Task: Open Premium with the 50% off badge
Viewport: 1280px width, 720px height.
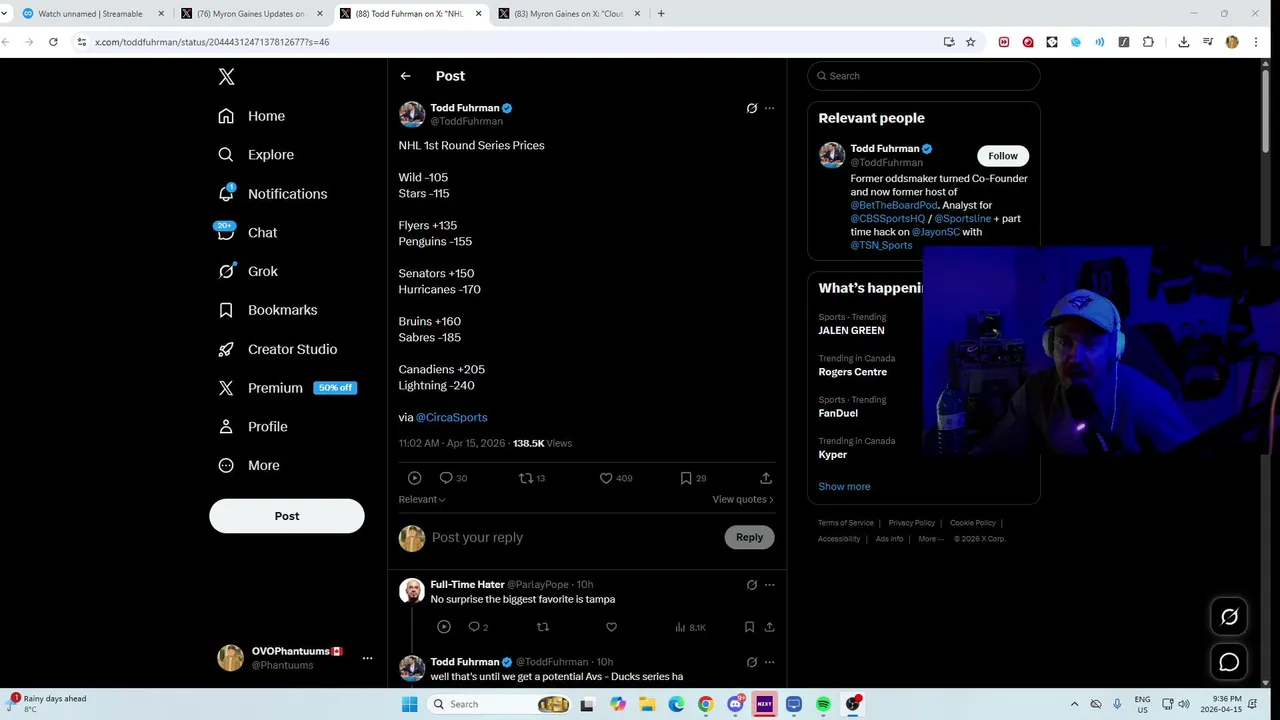Action: click(x=287, y=388)
